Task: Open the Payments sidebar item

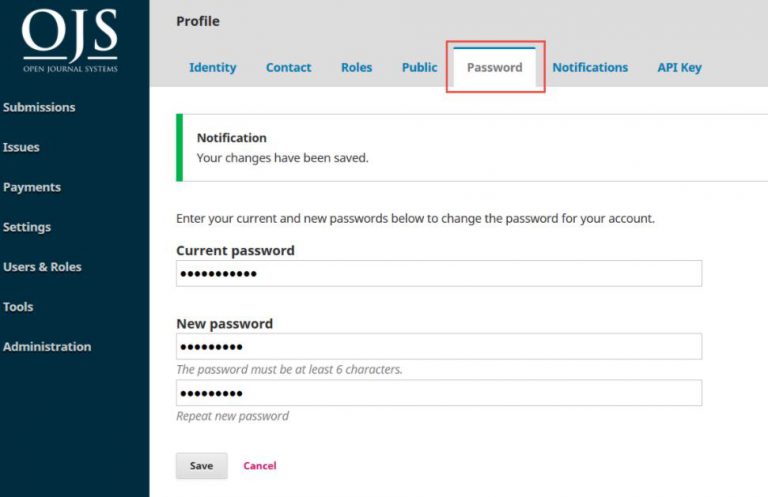Action: 32,187
